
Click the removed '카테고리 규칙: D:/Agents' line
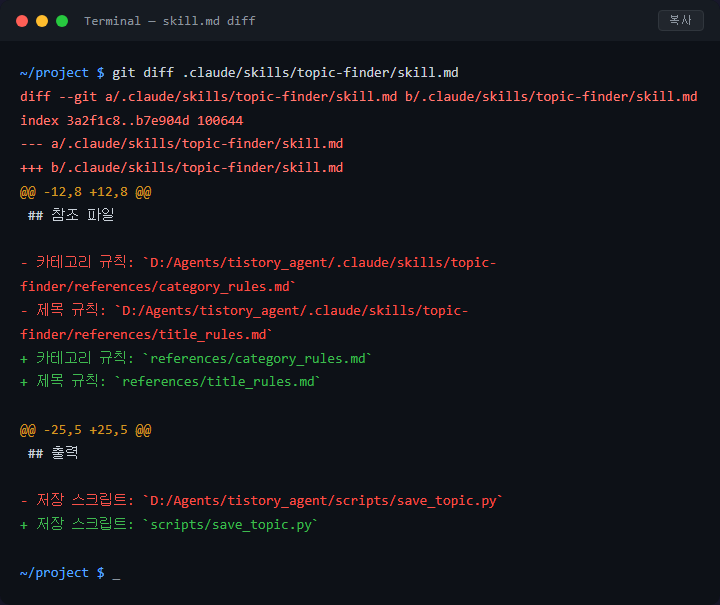click(258, 263)
